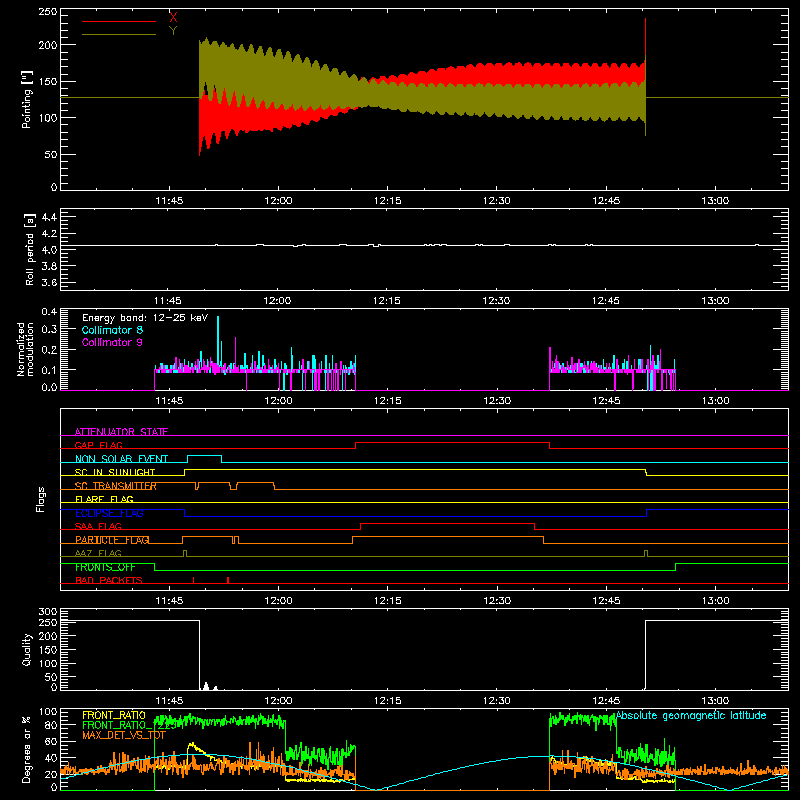The image size is (800, 800).
Task: Click the 250 tick in Pointing panel
Action: 48,12
